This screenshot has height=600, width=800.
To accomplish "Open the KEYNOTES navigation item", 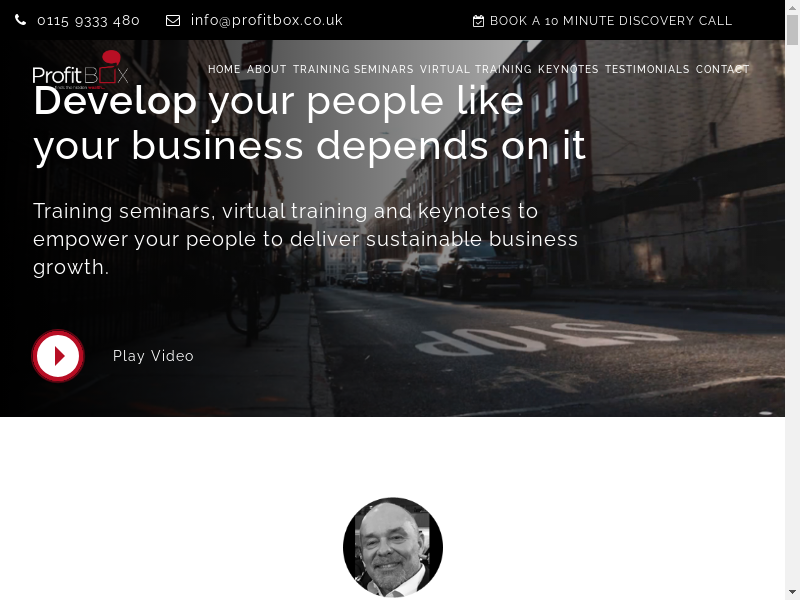I will (568, 69).
